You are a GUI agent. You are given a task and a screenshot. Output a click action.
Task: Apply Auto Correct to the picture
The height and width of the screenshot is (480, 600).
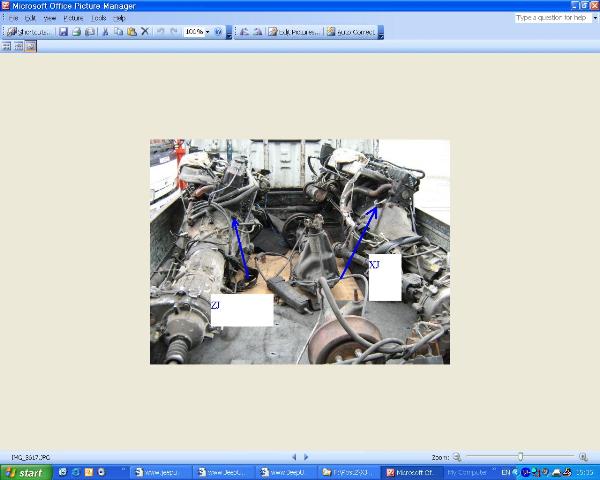coord(351,32)
